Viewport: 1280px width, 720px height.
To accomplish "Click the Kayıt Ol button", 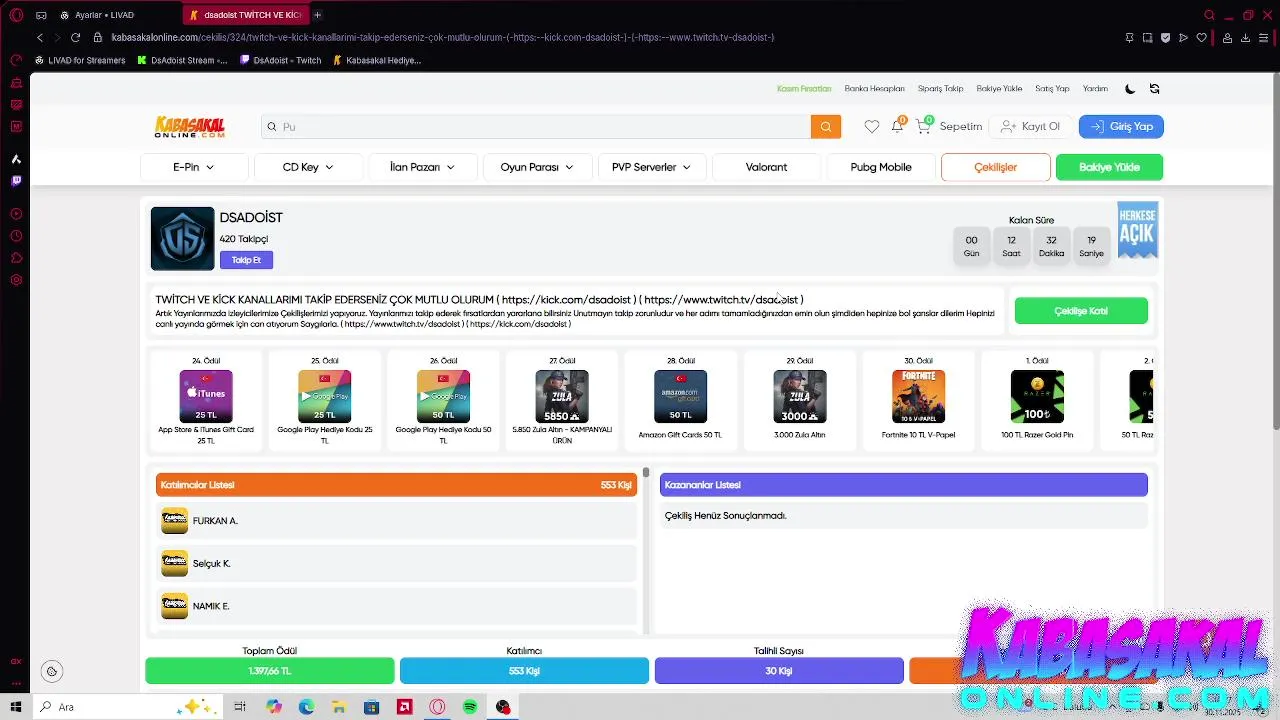I will click(x=1030, y=127).
